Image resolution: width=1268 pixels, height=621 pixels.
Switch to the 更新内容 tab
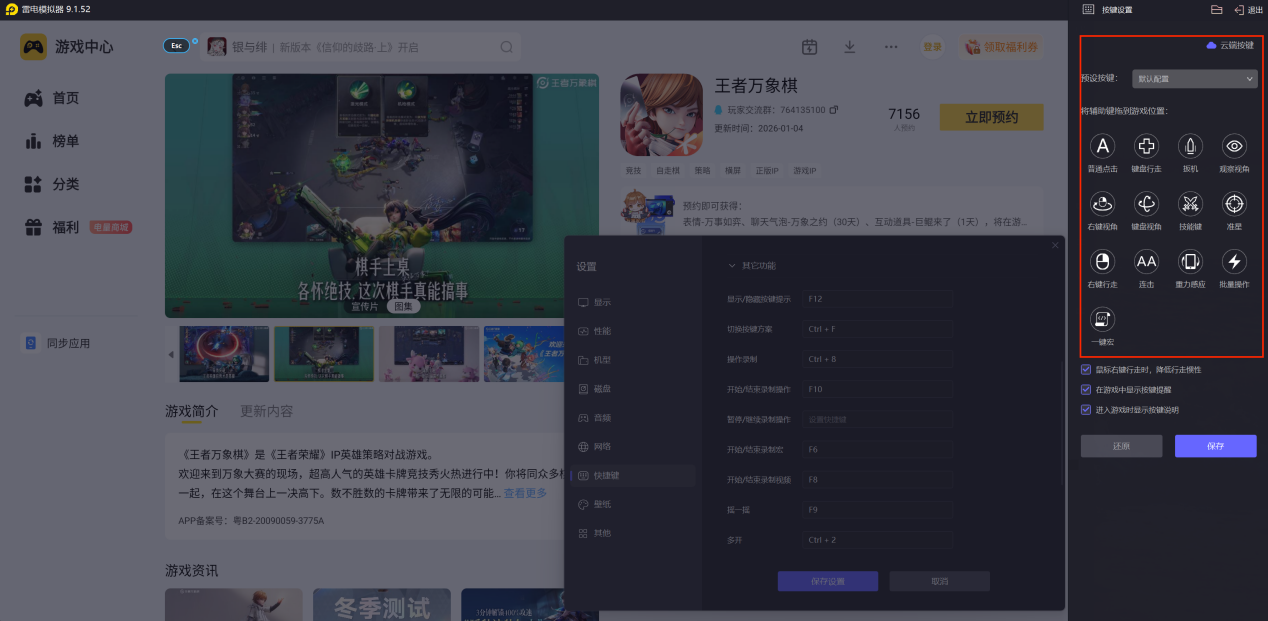click(x=267, y=411)
